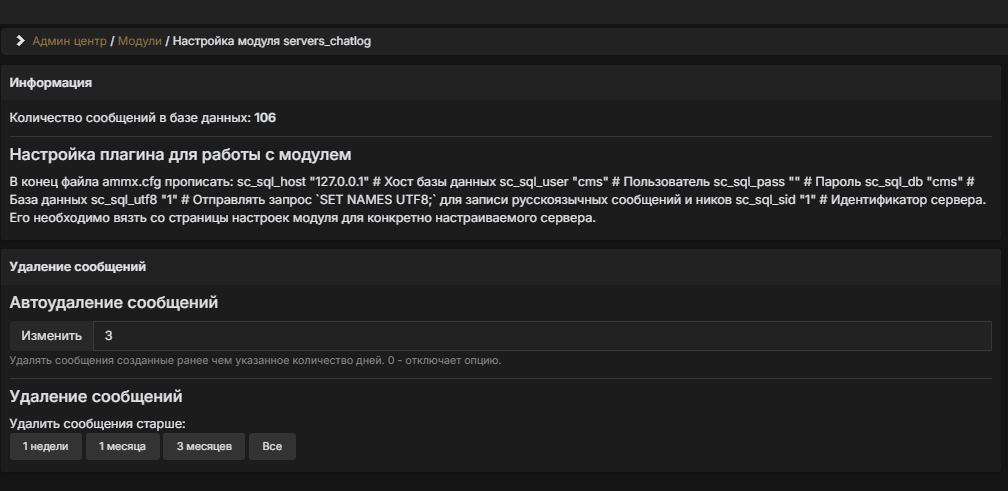Click the ammx.cfg configuration instructions paragraph
Image resolution: width=1008 pixels, height=491 pixels.
coord(498,200)
